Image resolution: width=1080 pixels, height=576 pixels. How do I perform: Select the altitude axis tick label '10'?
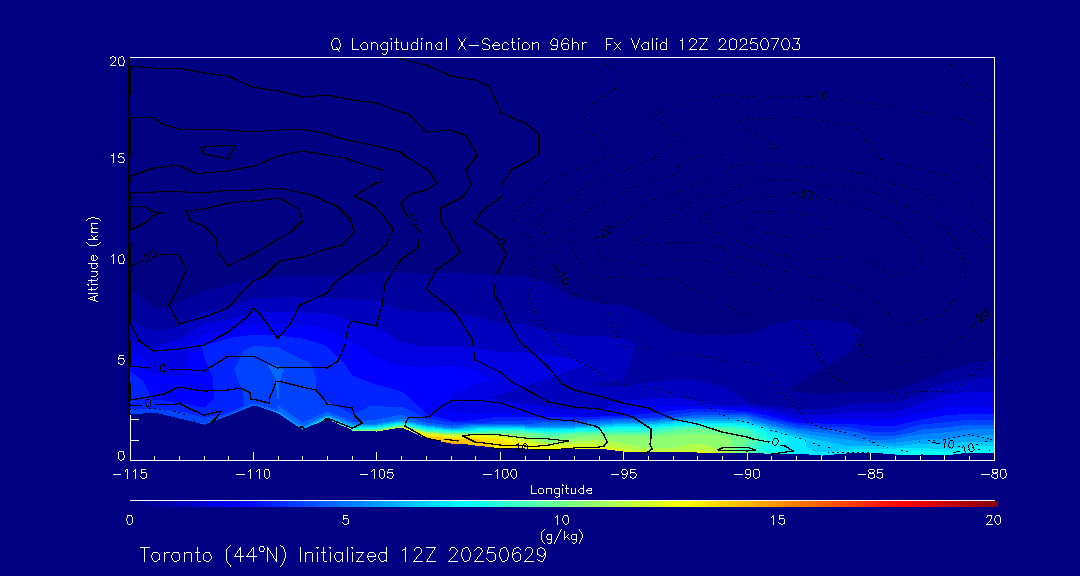(x=117, y=259)
